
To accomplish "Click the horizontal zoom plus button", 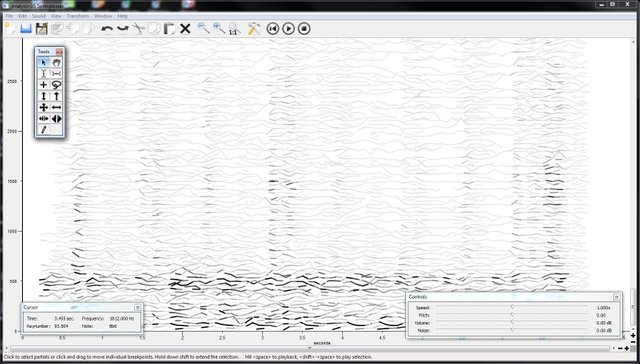I will click(x=627, y=348).
